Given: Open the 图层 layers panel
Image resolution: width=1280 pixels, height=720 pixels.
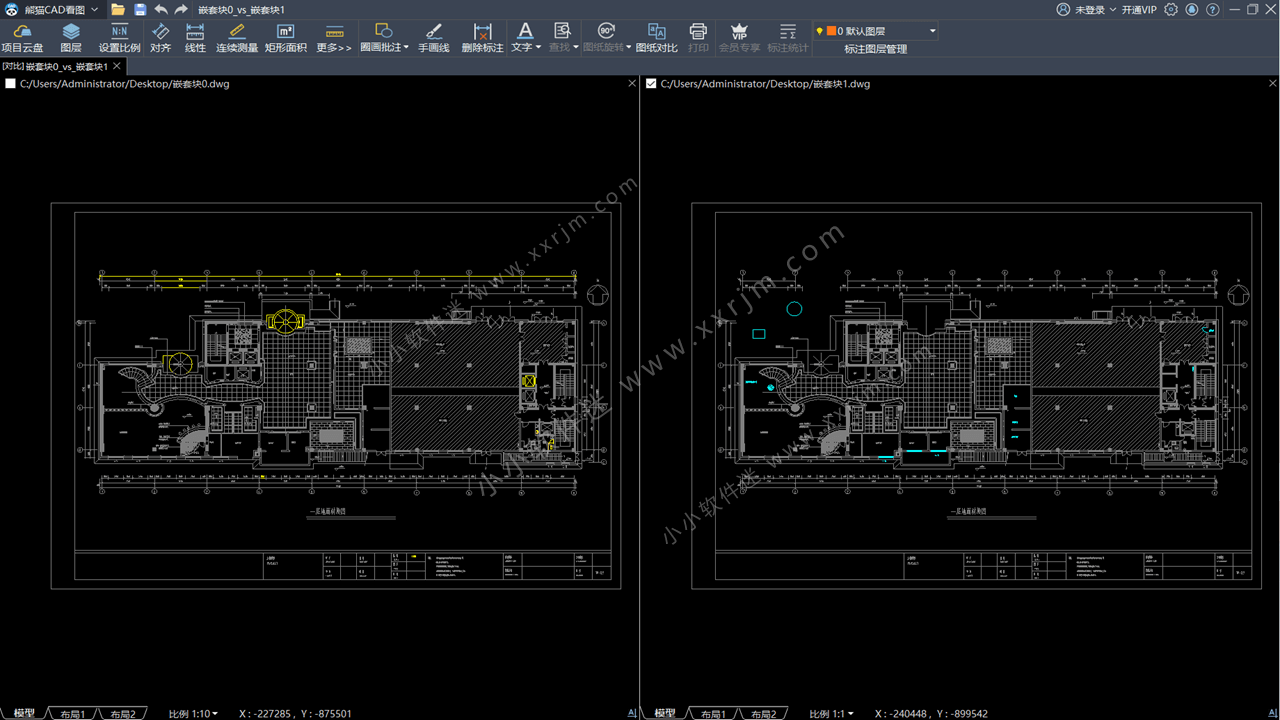Looking at the screenshot, I should click(x=71, y=39).
